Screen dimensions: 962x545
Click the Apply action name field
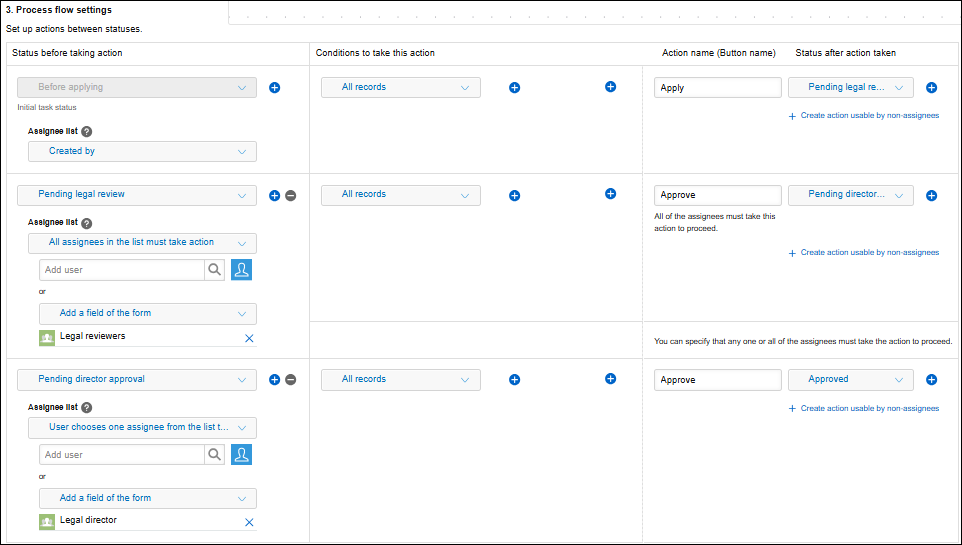click(x=717, y=88)
